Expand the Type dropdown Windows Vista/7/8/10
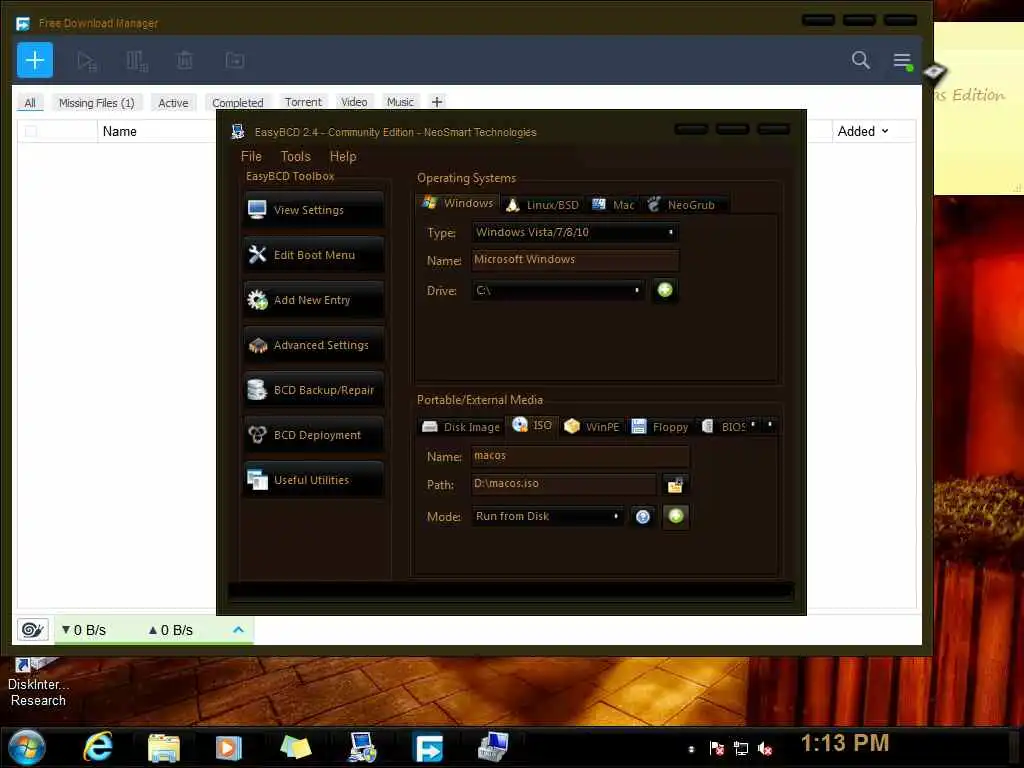 [575, 232]
